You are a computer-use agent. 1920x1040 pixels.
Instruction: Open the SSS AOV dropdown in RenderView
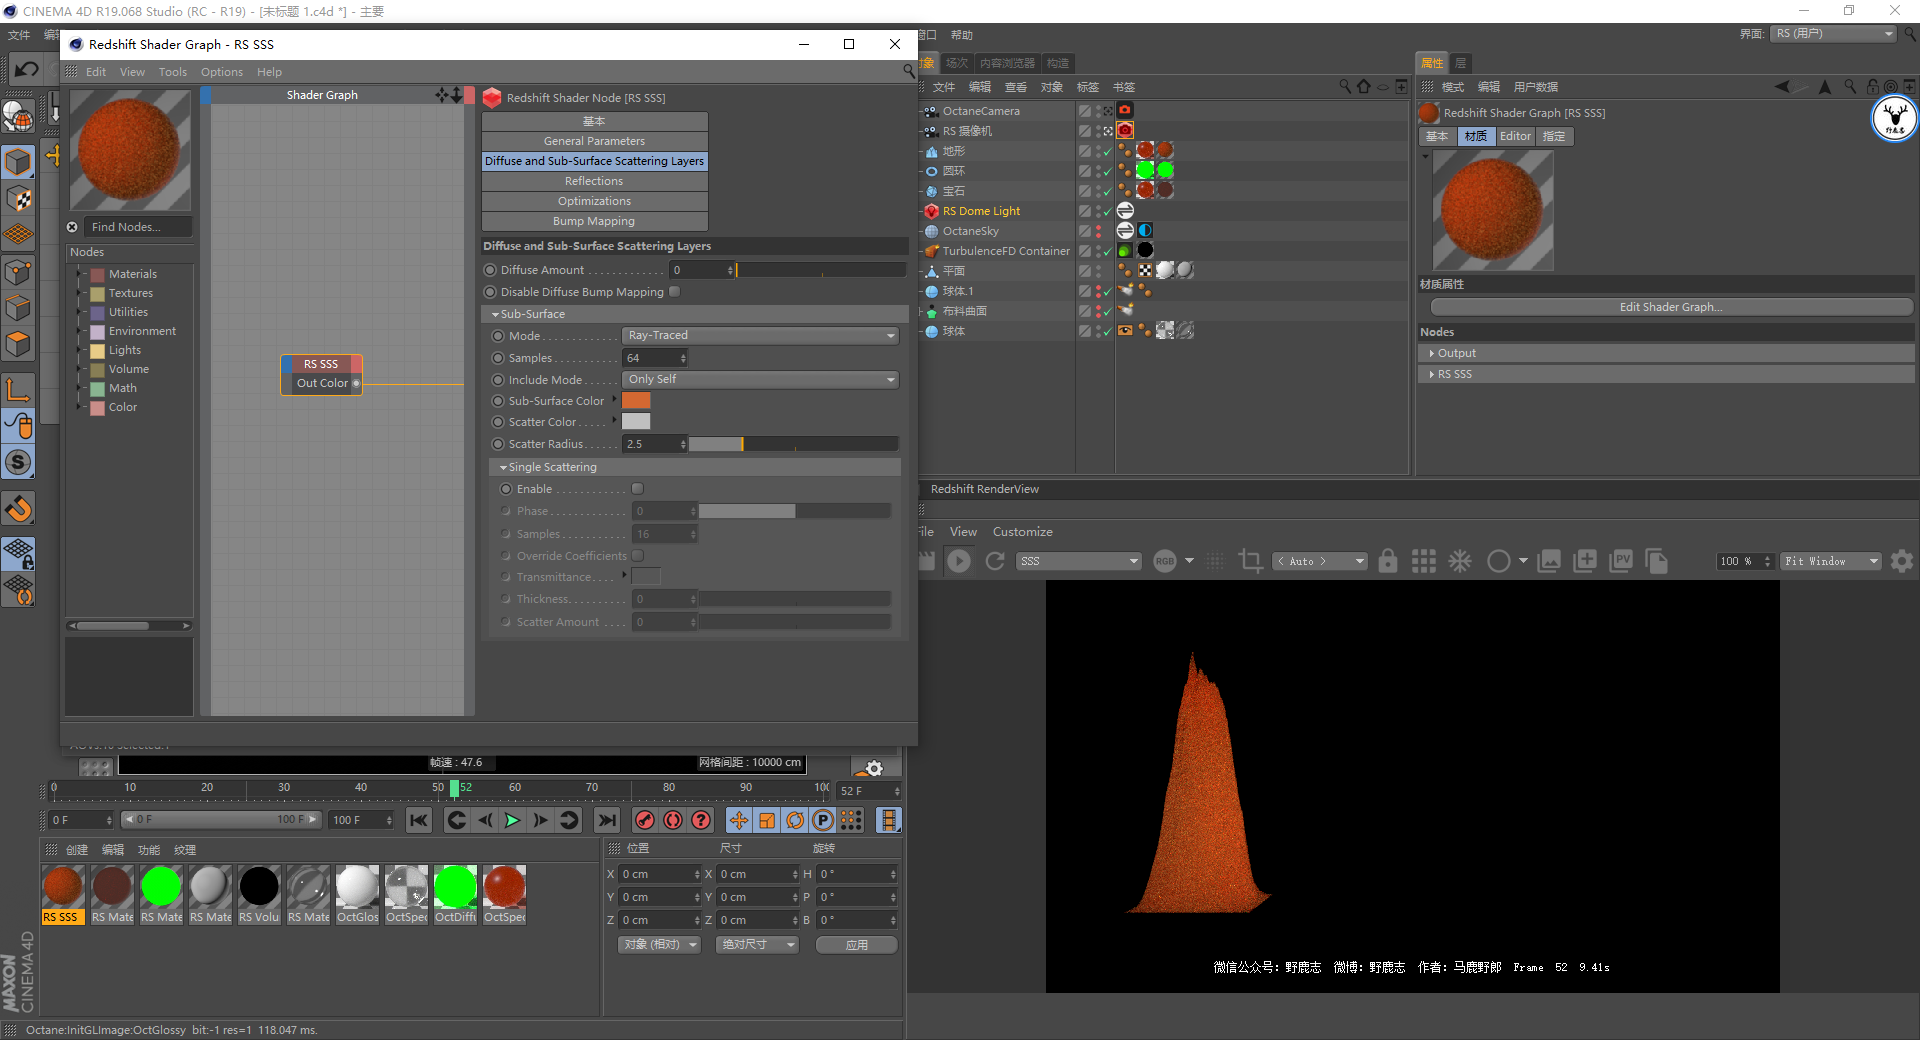click(1079, 561)
